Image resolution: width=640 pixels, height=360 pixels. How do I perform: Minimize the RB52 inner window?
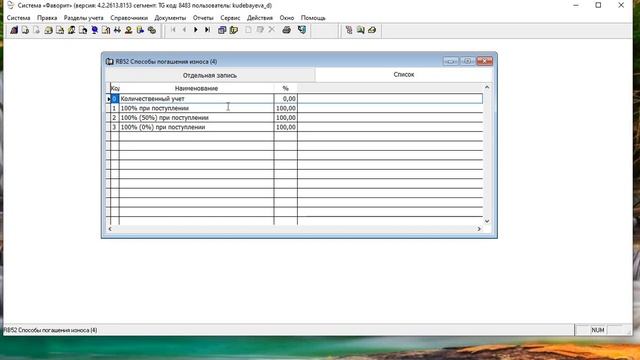tap(451, 61)
